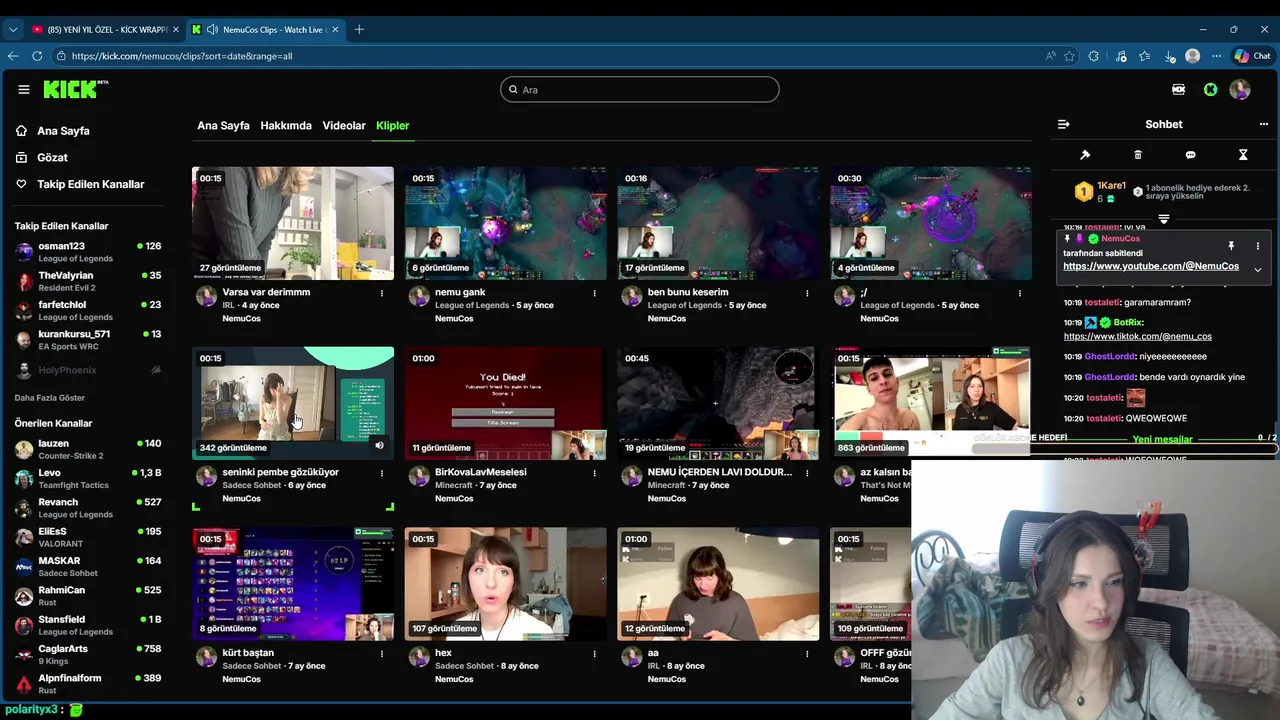Reload the page in browser
The image size is (1280, 720).
[x=37, y=56]
